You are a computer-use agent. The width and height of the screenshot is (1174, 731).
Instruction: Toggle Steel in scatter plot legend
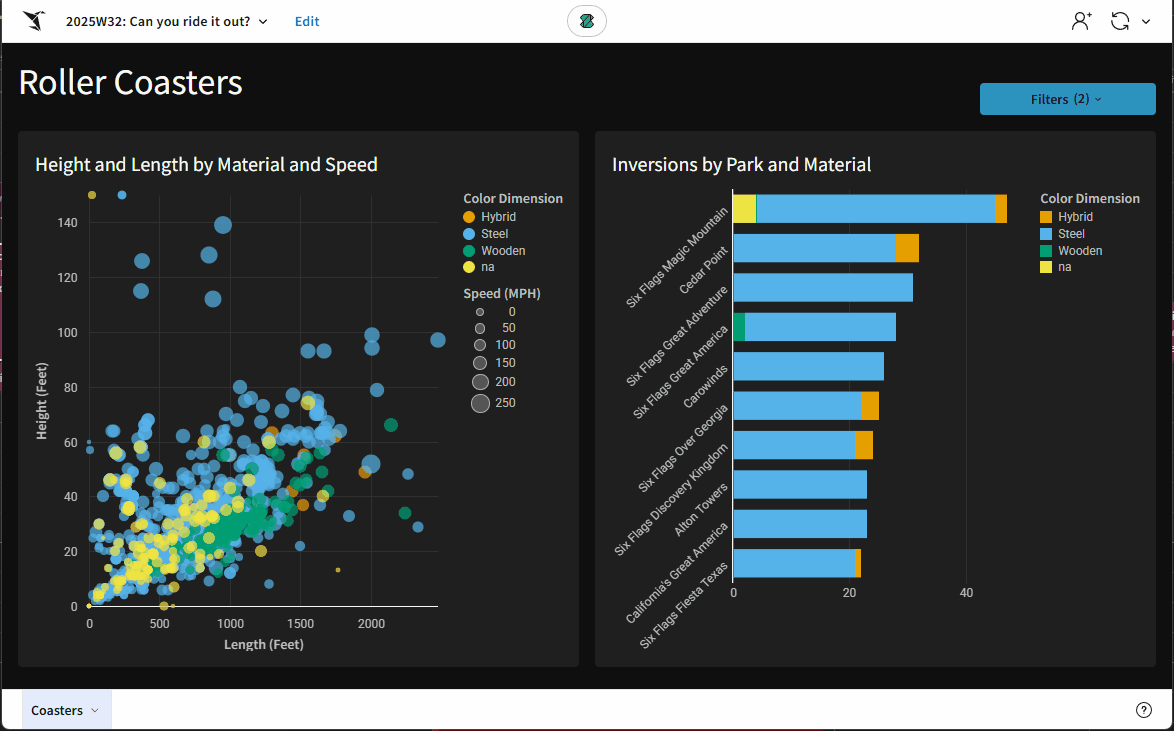click(494, 234)
